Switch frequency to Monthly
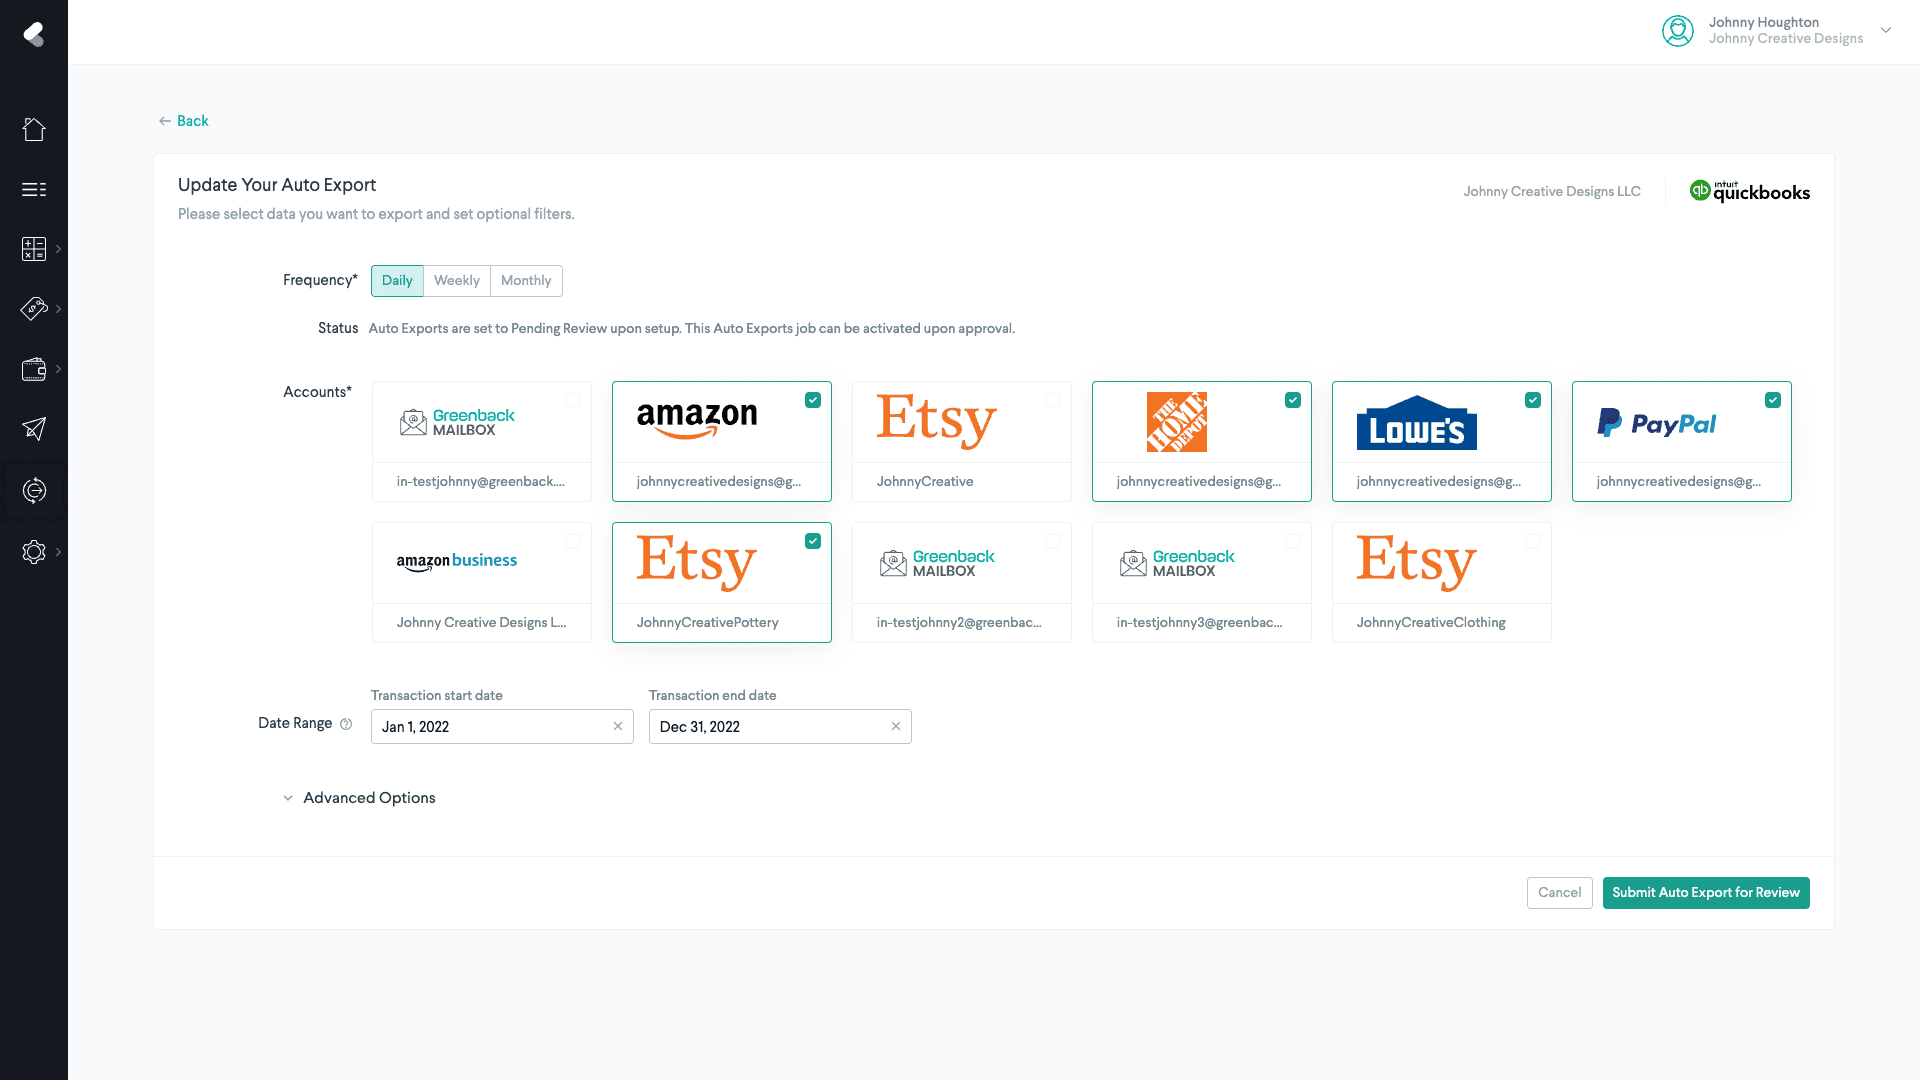Image resolution: width=1920 pixels, height=1080 pixels. tap(526, 281)
